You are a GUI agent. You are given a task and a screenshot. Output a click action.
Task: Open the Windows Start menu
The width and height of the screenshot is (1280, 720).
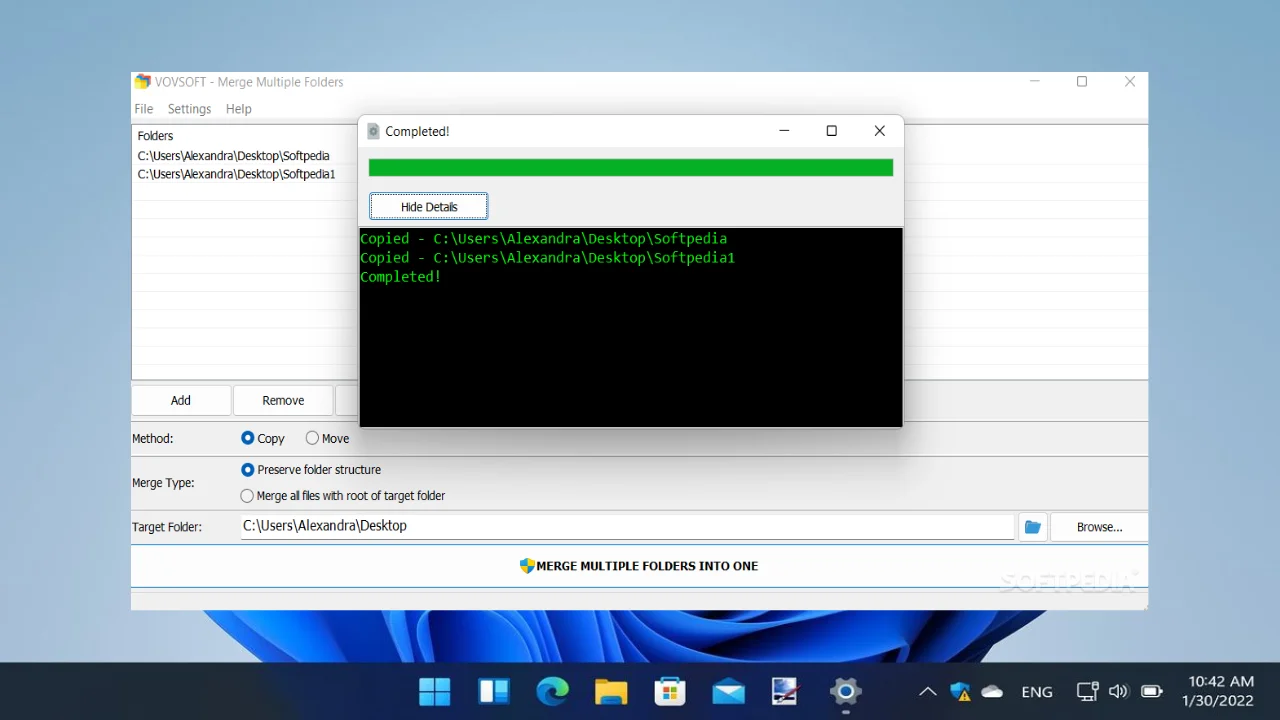click(x=435, y=691)
